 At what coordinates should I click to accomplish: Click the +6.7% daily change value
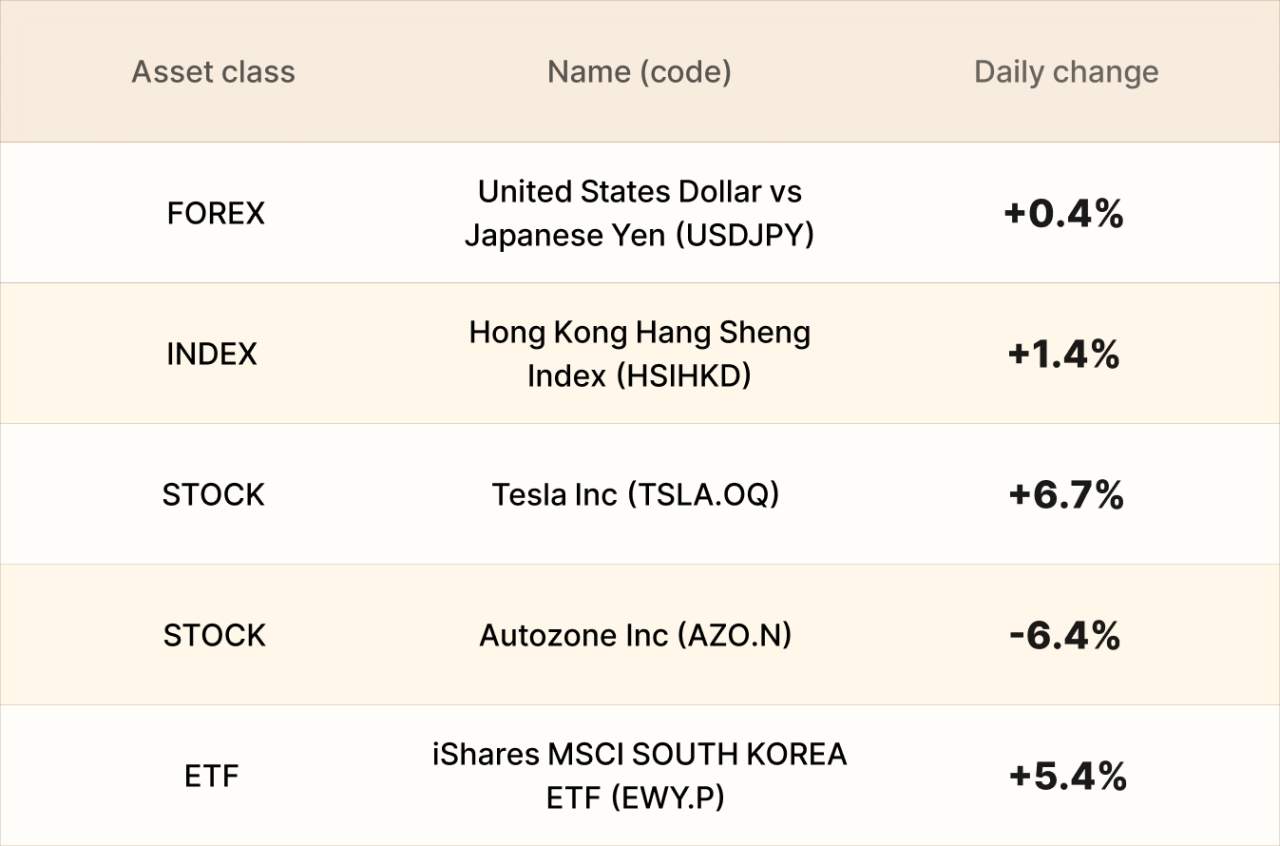click(1066, 495)
